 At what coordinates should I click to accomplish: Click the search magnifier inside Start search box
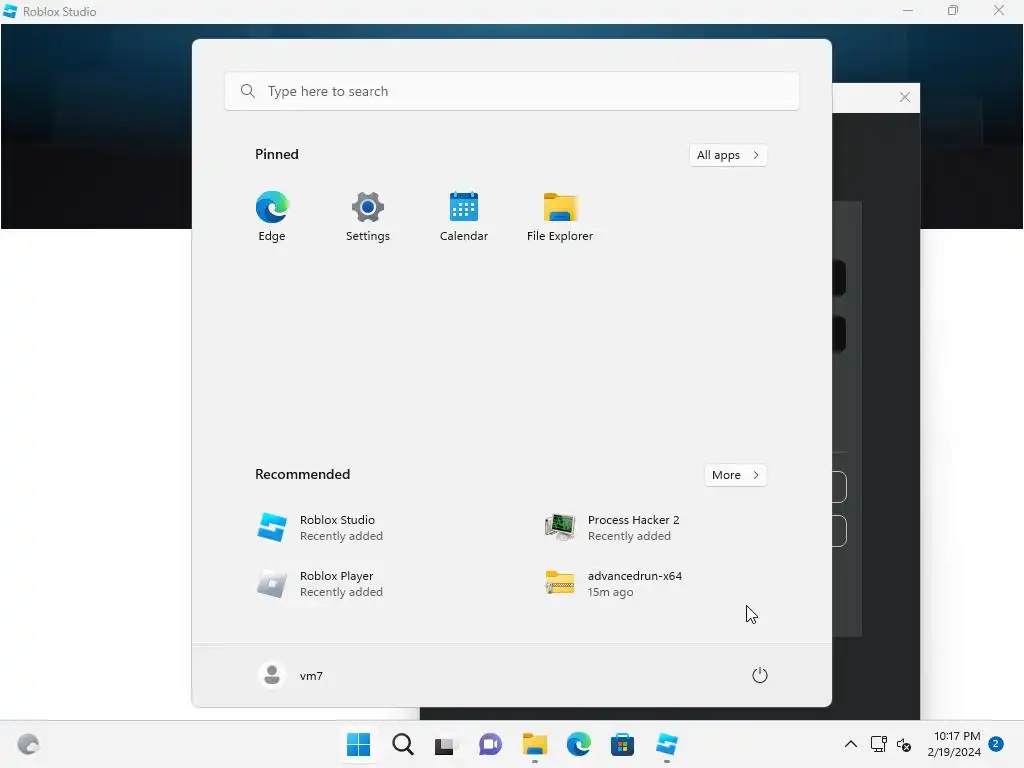(248, 91)
